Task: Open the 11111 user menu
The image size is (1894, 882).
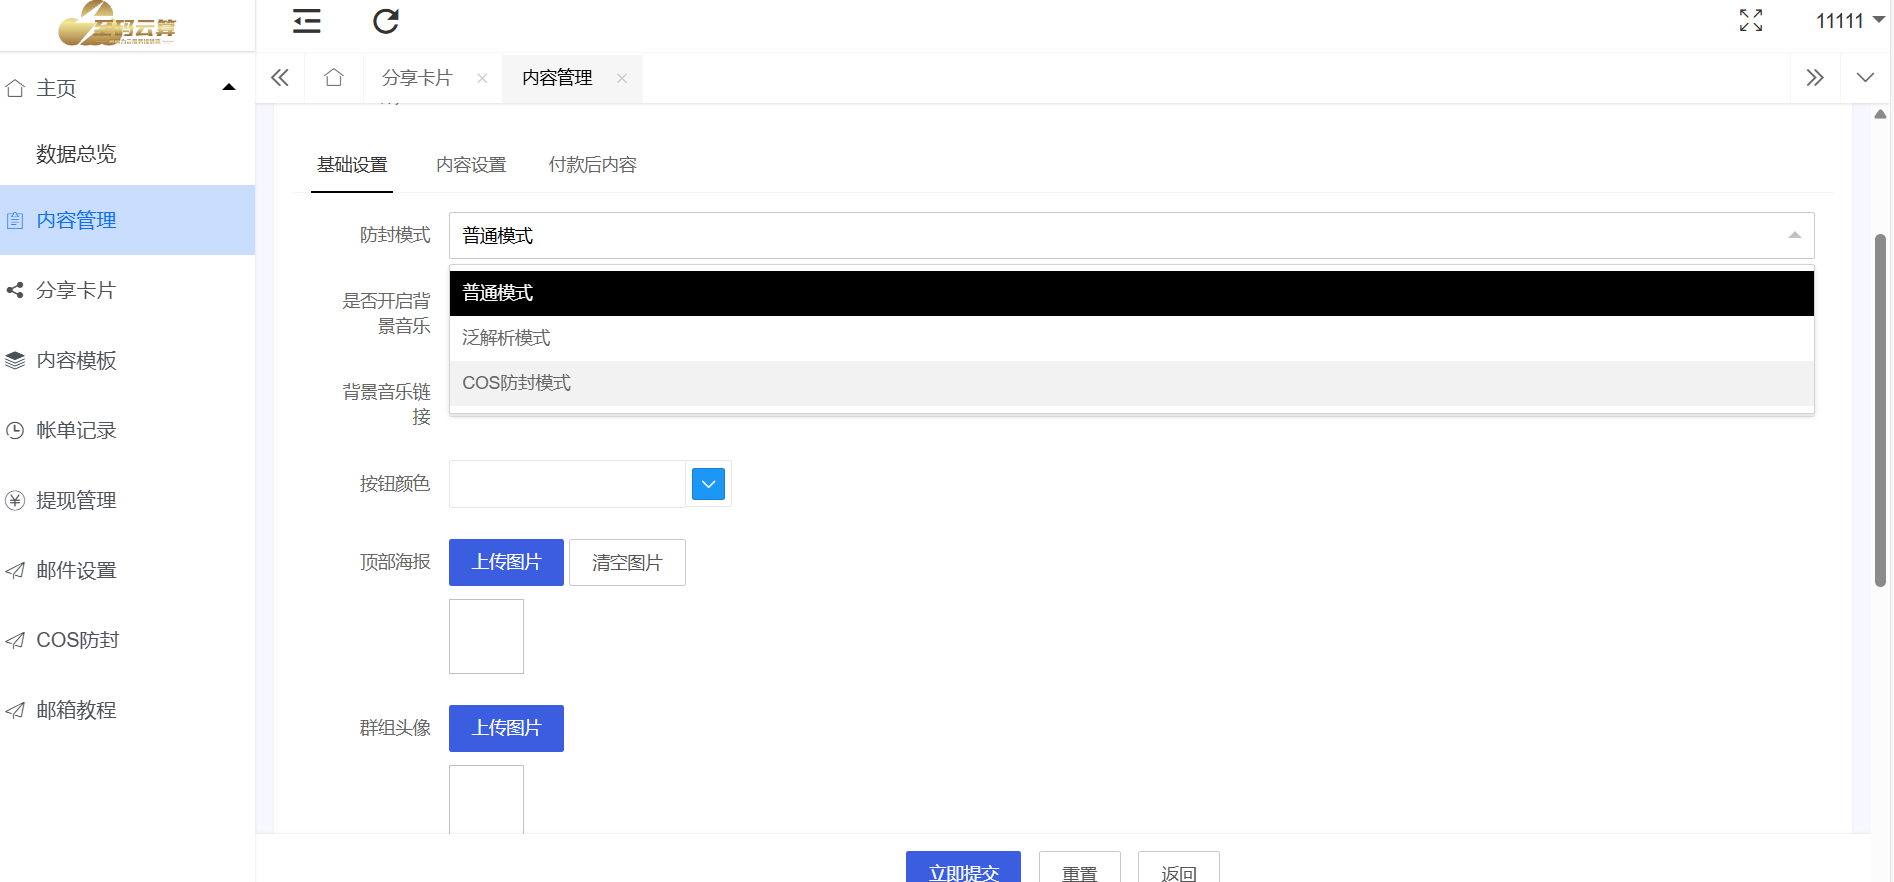Action: [x=1850, y=21]
